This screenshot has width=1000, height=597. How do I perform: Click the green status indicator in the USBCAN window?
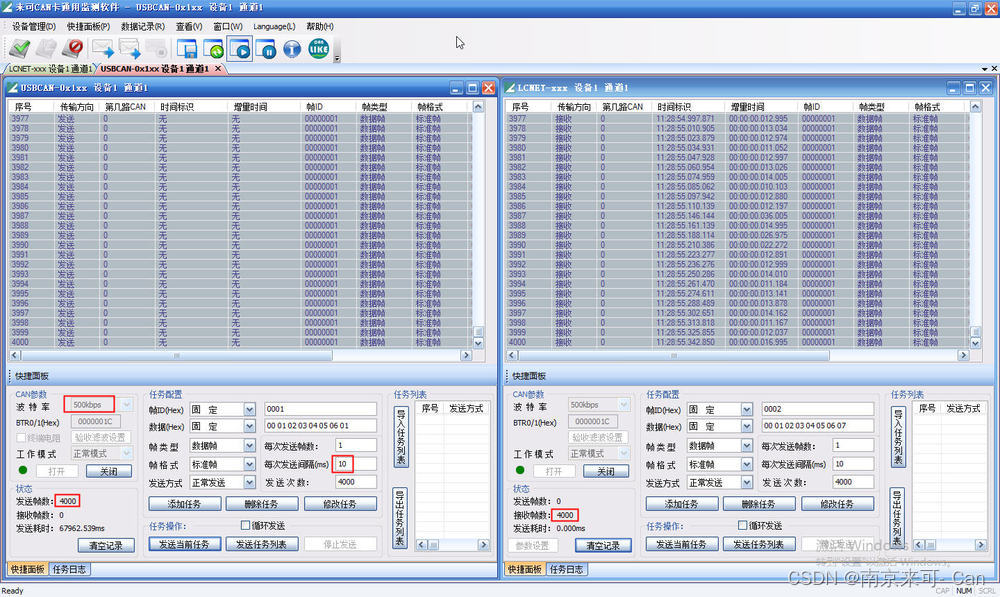[23, 470]
